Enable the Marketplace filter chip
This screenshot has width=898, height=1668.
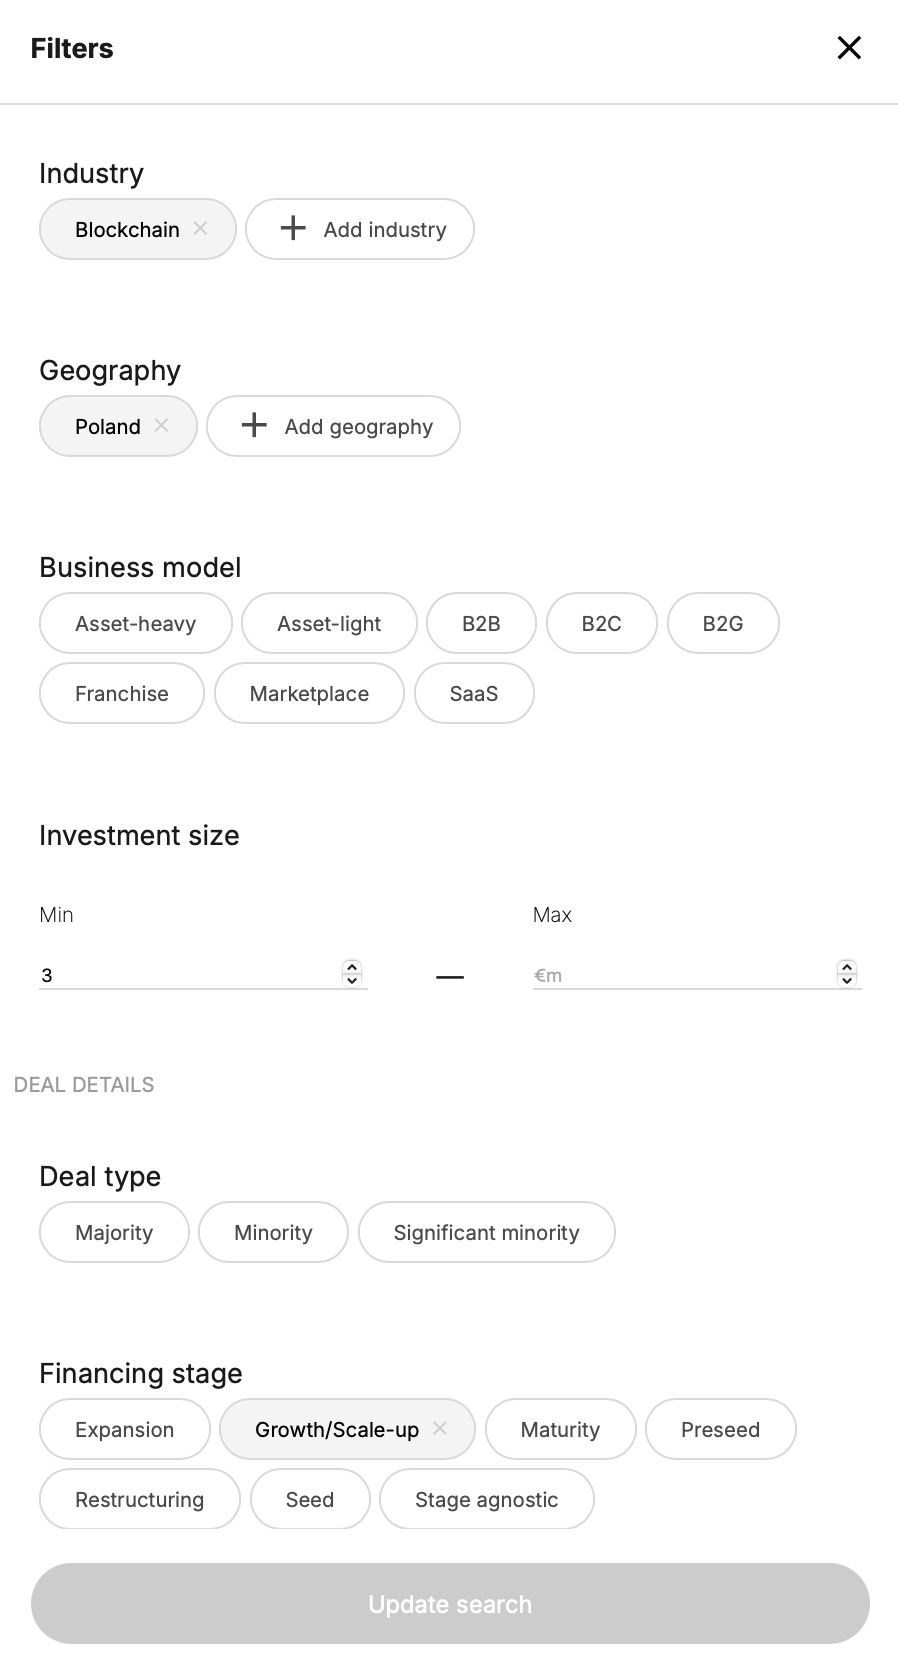point(309,693)
